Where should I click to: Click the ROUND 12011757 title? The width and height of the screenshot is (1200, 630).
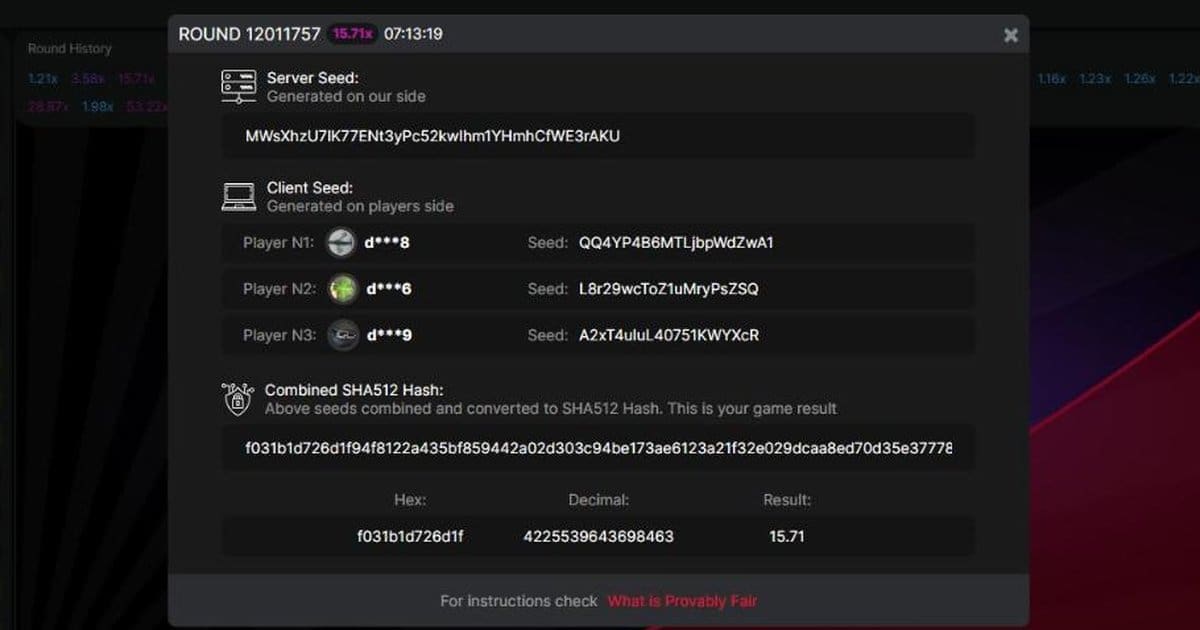[250, 34]
